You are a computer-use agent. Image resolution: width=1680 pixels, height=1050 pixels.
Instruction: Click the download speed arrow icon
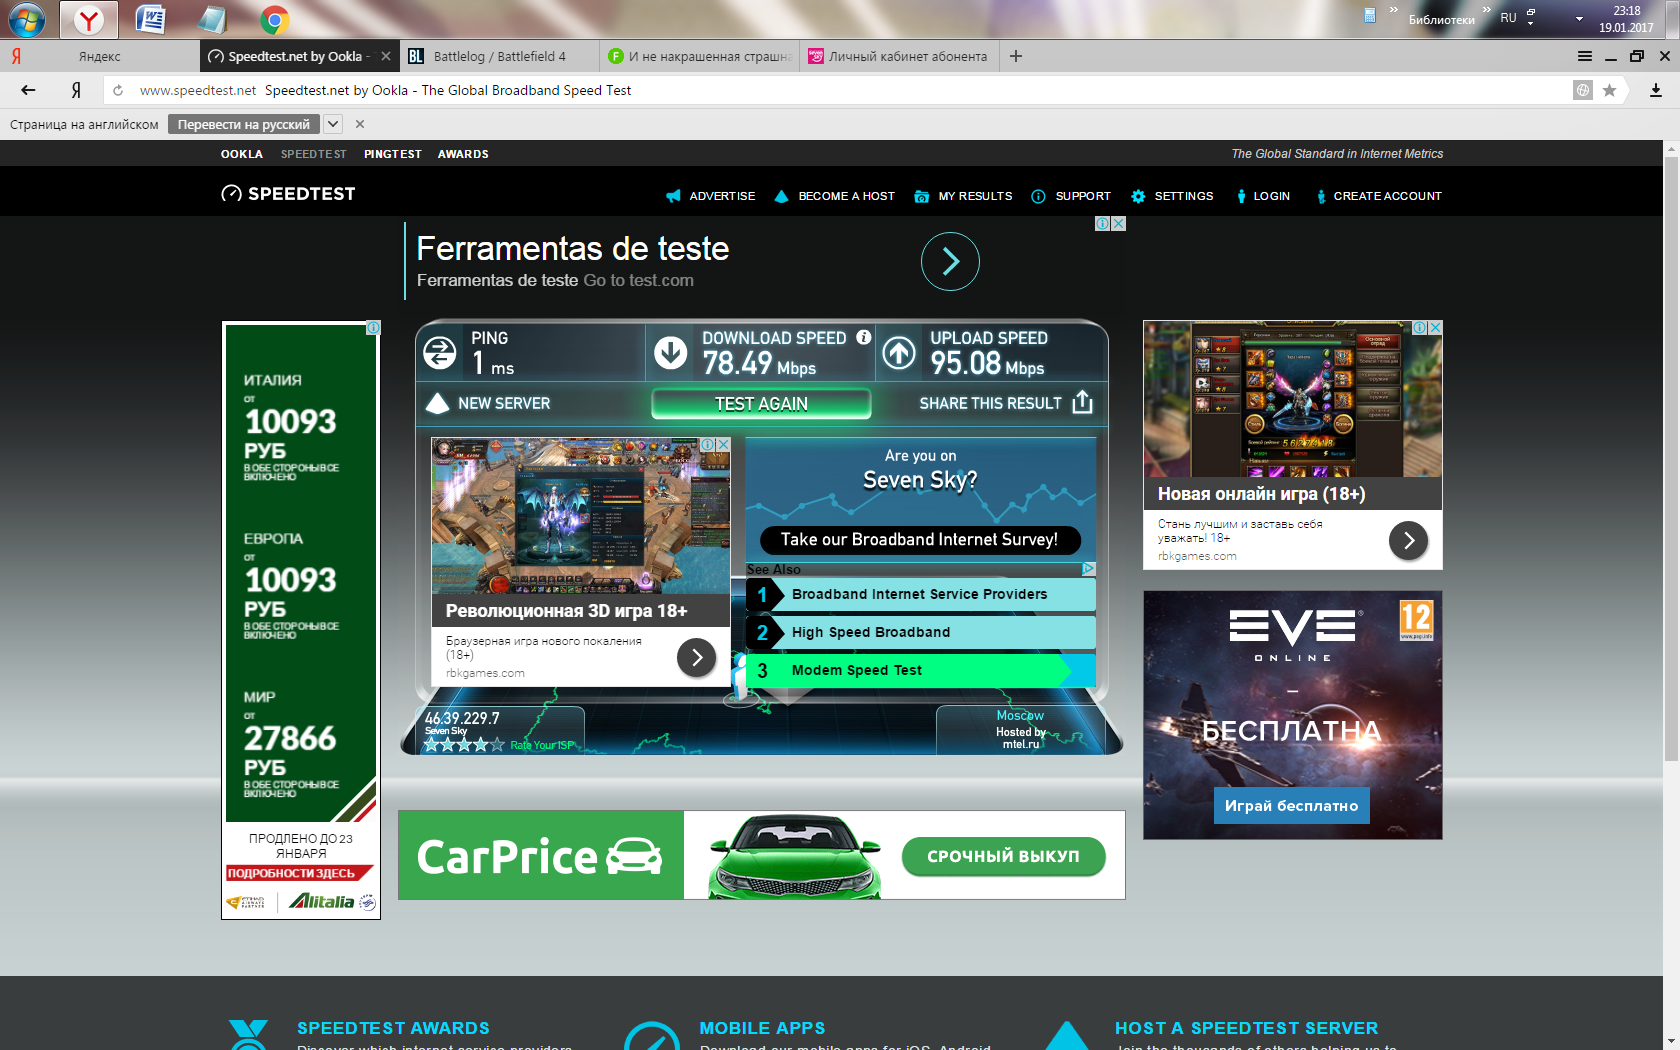670,352
